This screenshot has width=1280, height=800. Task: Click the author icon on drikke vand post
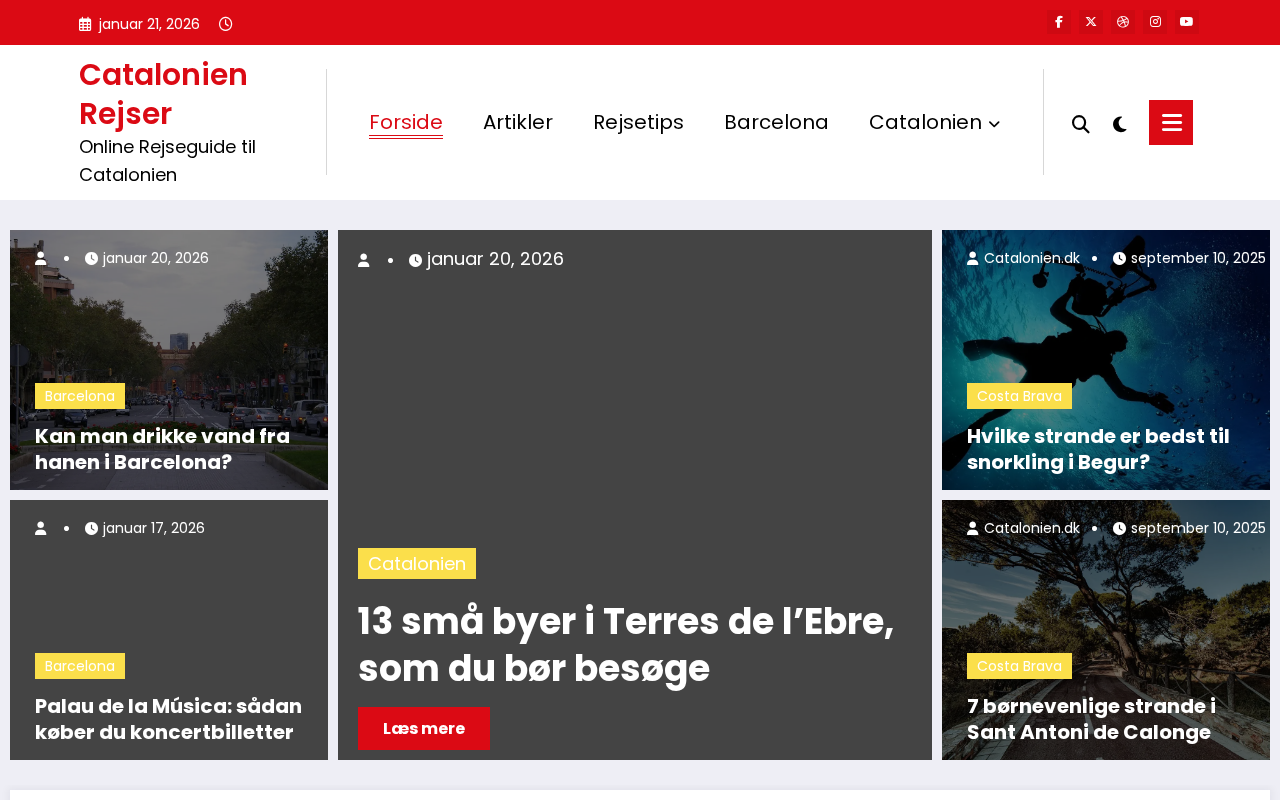[x=41, y=258]
